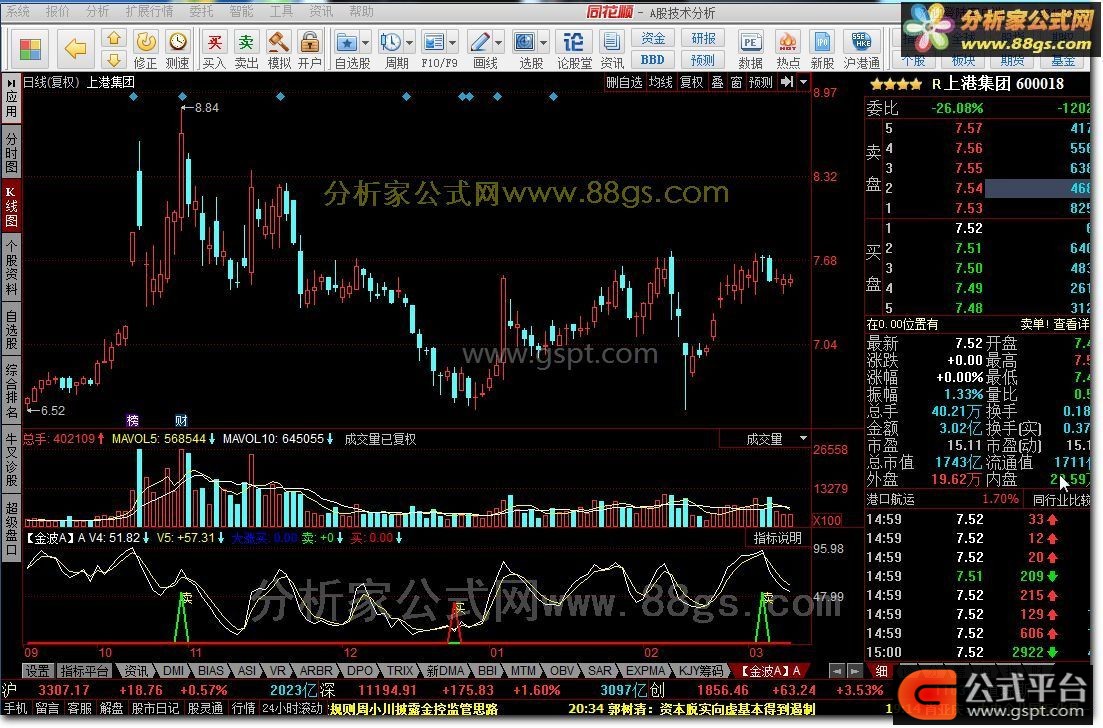The image size is (1103, 728).
Task: Click the 指标说明 indicator description link
Action: (x=777, y=538)
